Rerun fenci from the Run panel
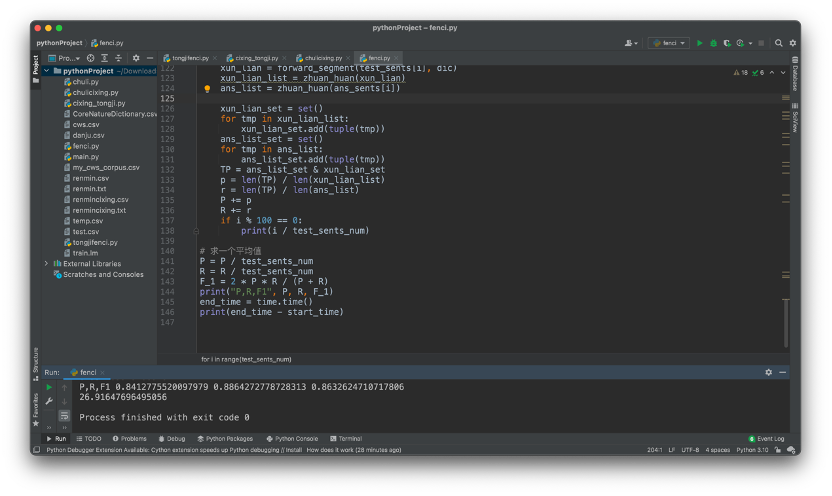The width and height of the screenshot is (832, 496). coord(49,387)
